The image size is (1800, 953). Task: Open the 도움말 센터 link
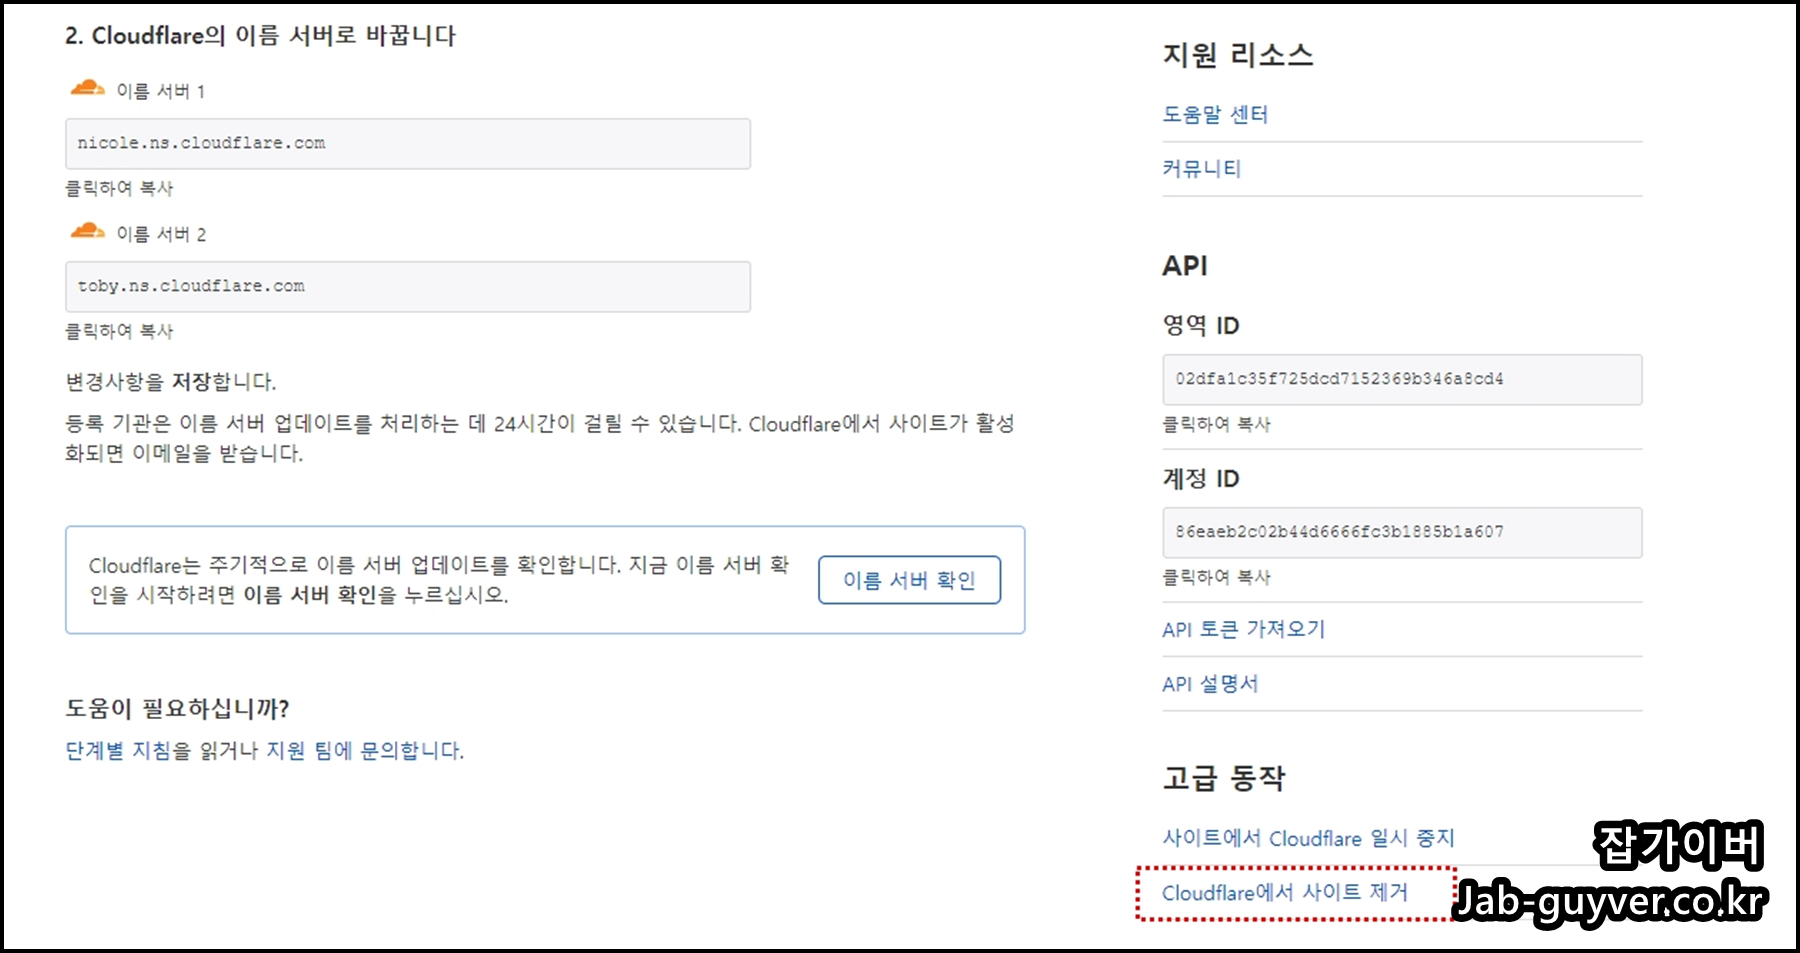(1212, 114)
